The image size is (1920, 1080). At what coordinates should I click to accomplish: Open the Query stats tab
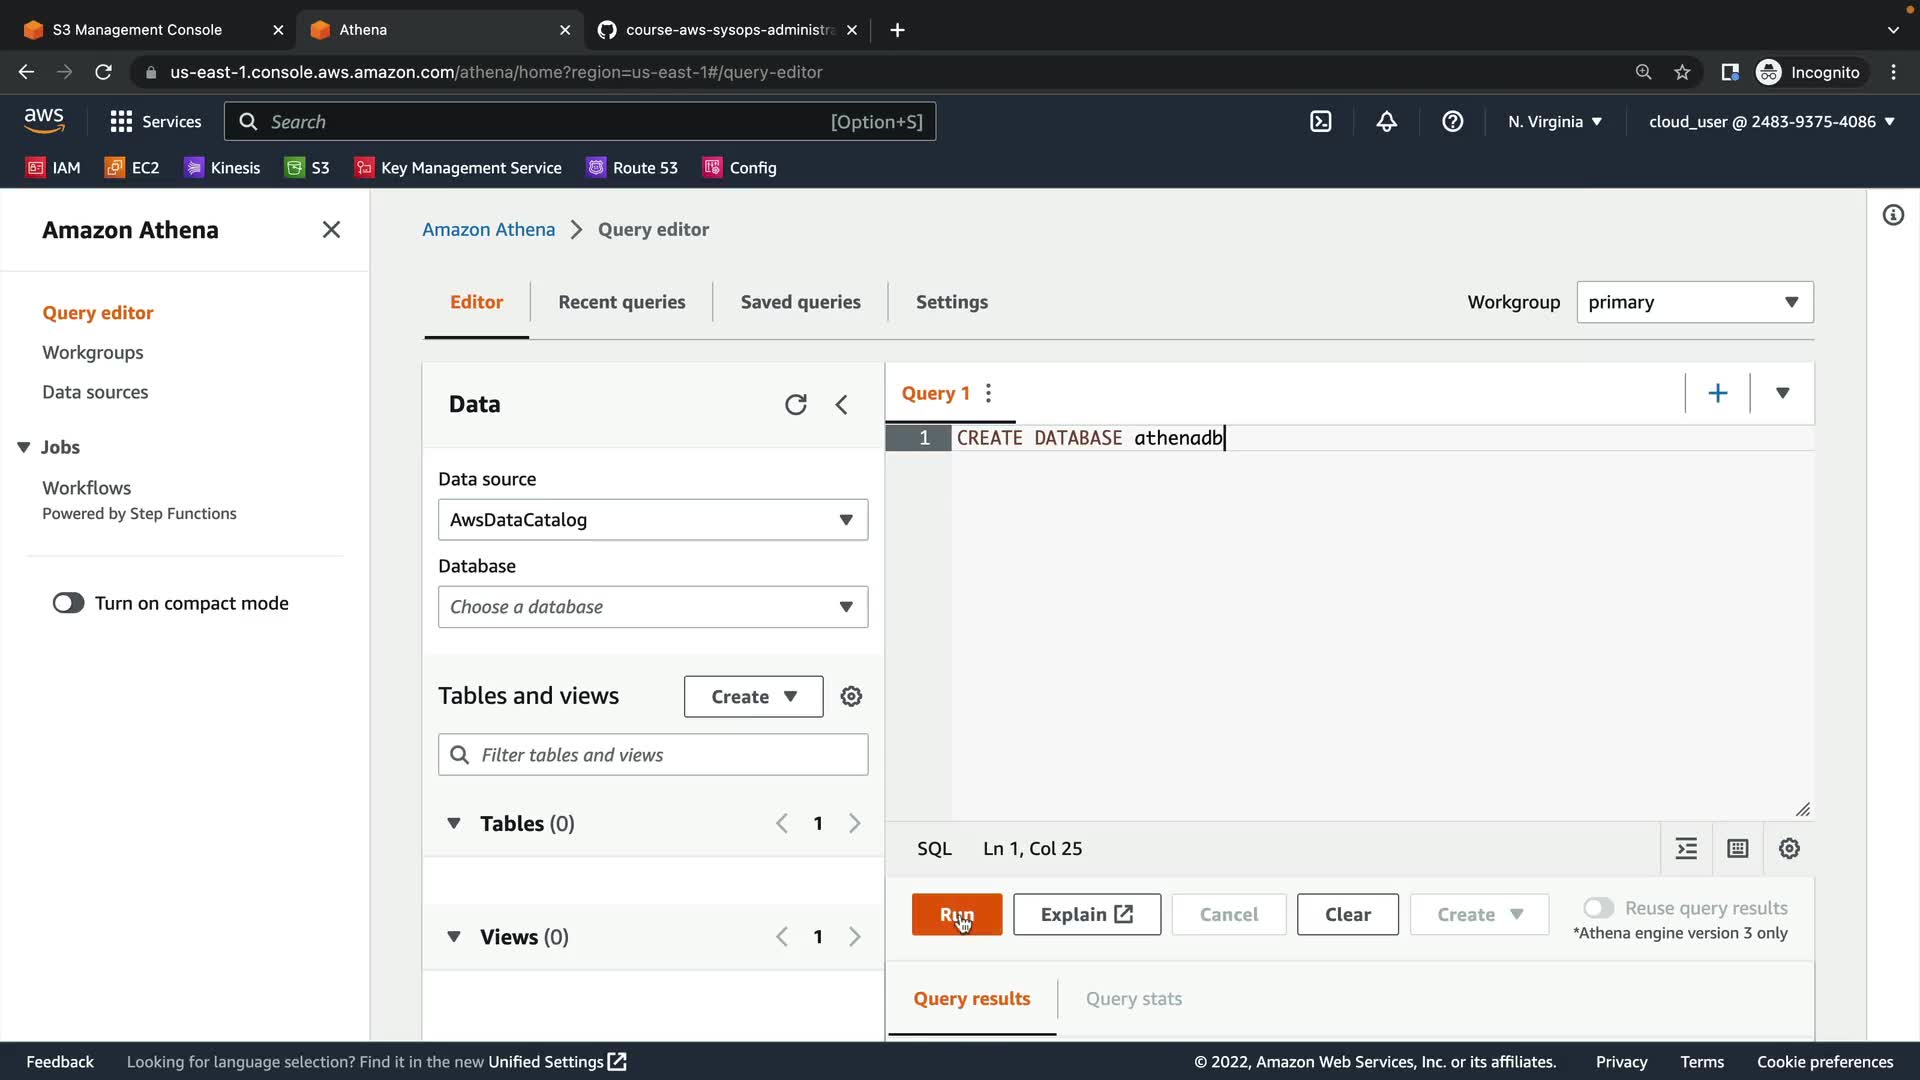pyautogui.click(x=1133, y=998)
